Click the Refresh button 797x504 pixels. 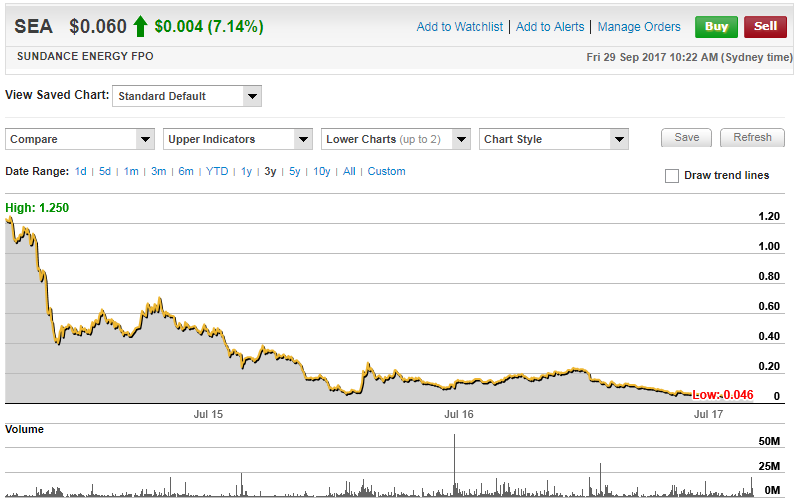coord(752,138)
